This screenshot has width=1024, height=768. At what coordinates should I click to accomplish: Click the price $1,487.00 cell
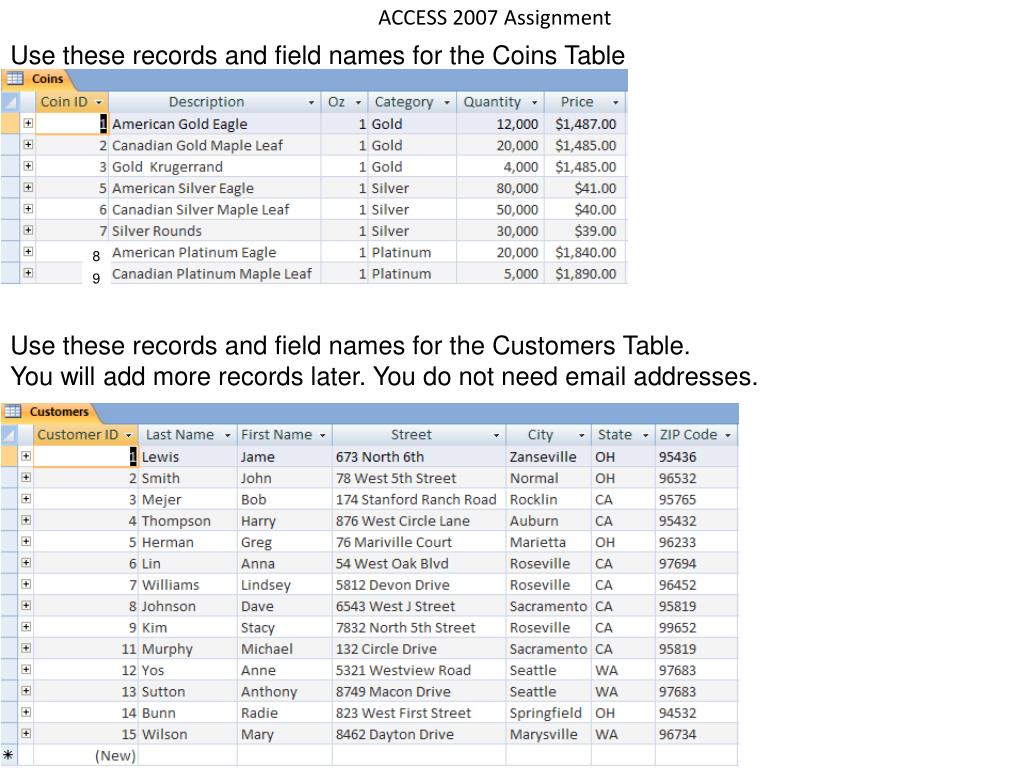[585, 124]
